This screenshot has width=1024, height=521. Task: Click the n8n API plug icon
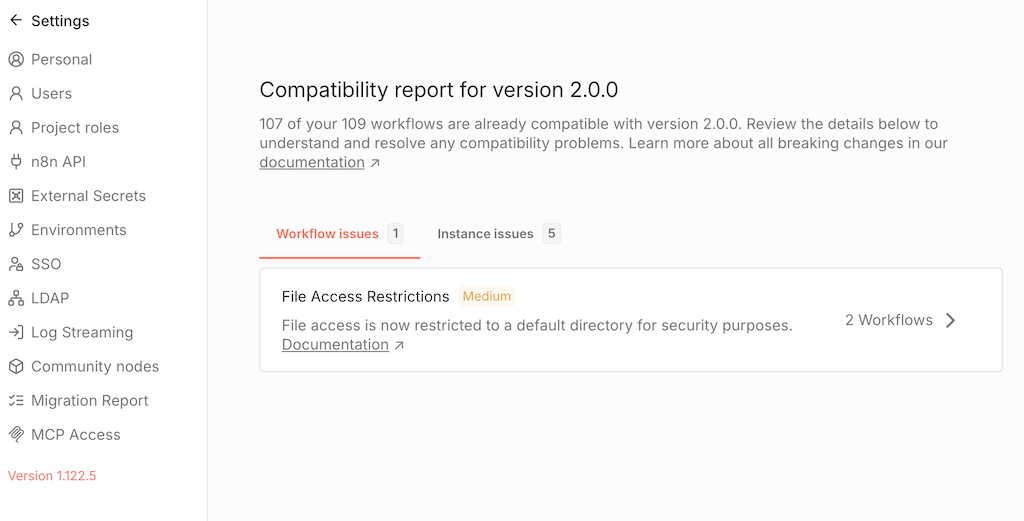click(x=16, y=162)
